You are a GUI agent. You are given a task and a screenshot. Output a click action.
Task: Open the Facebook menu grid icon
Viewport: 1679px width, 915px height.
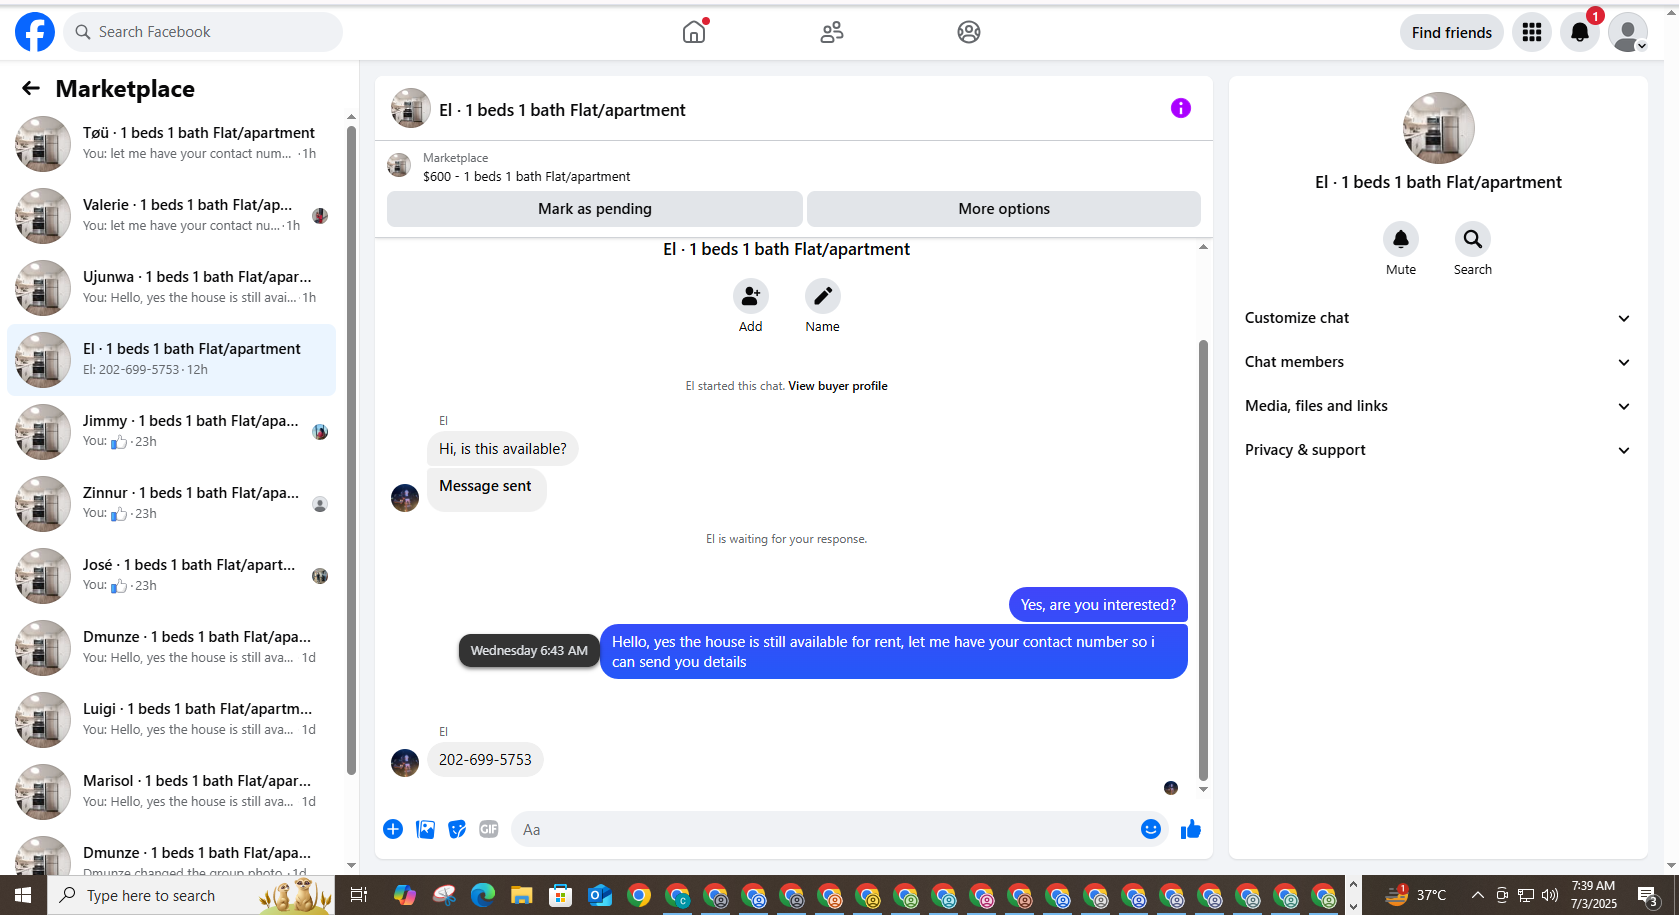[x=1531, y=32]
